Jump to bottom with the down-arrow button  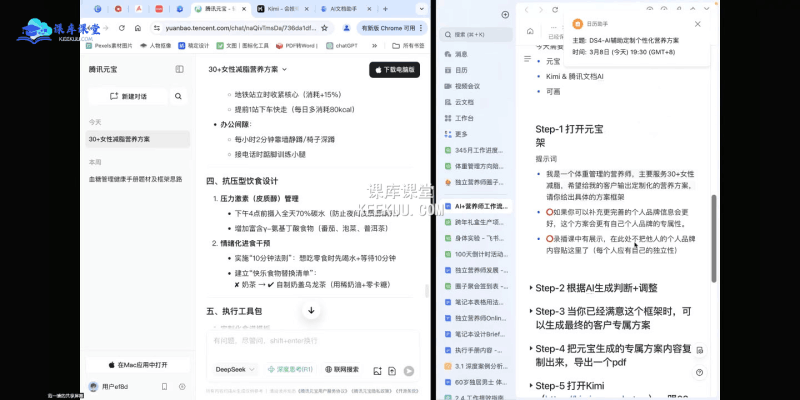311,310
